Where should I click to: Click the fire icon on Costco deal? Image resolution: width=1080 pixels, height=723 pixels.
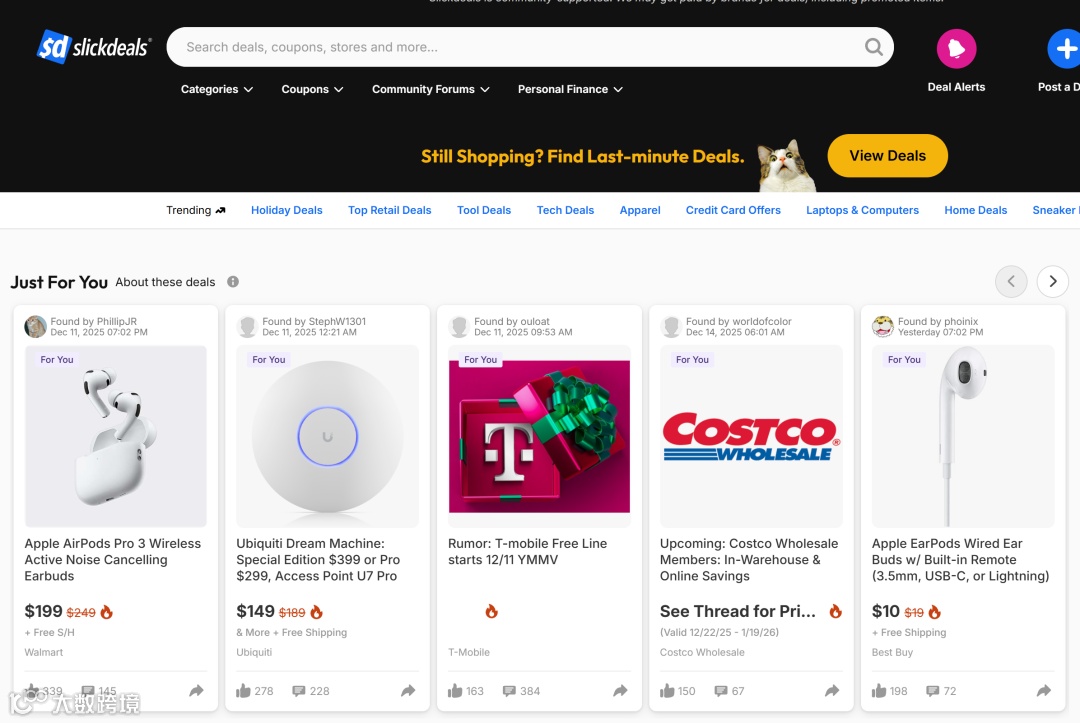pyautogui.click(x=835, y=611)
